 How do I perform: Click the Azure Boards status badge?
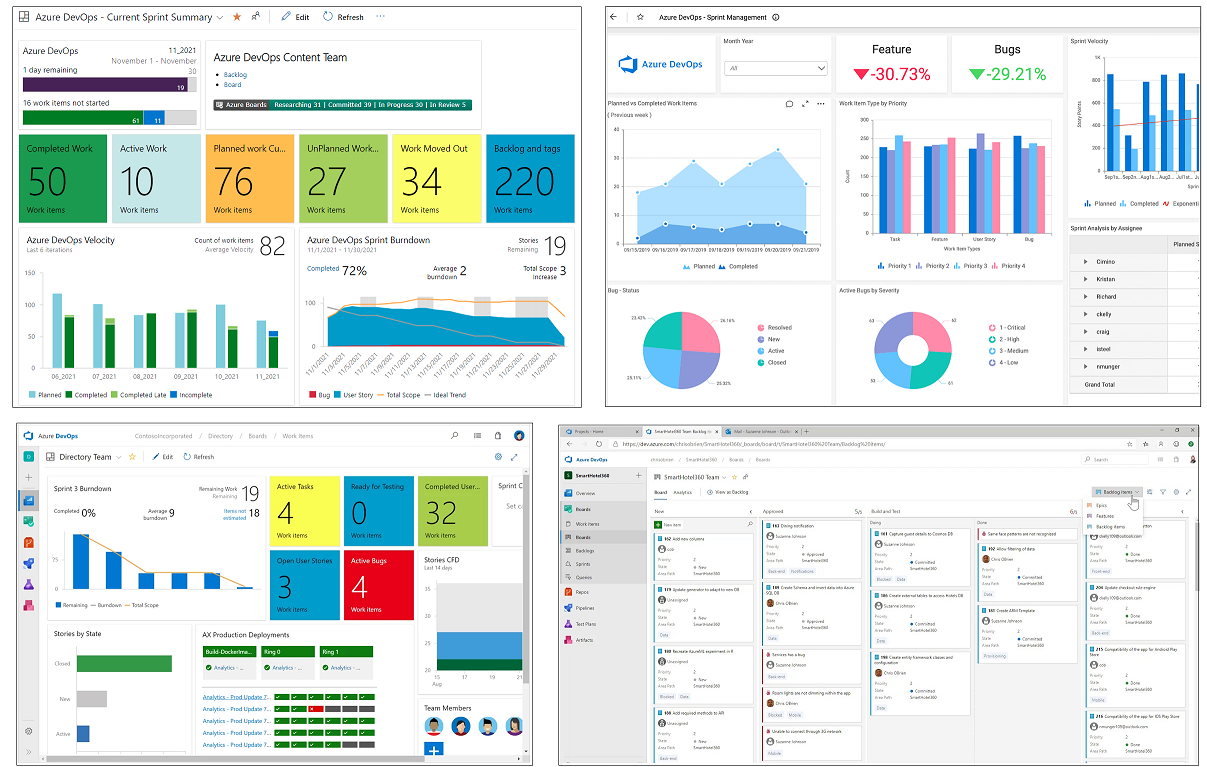[x=342, y=105]
